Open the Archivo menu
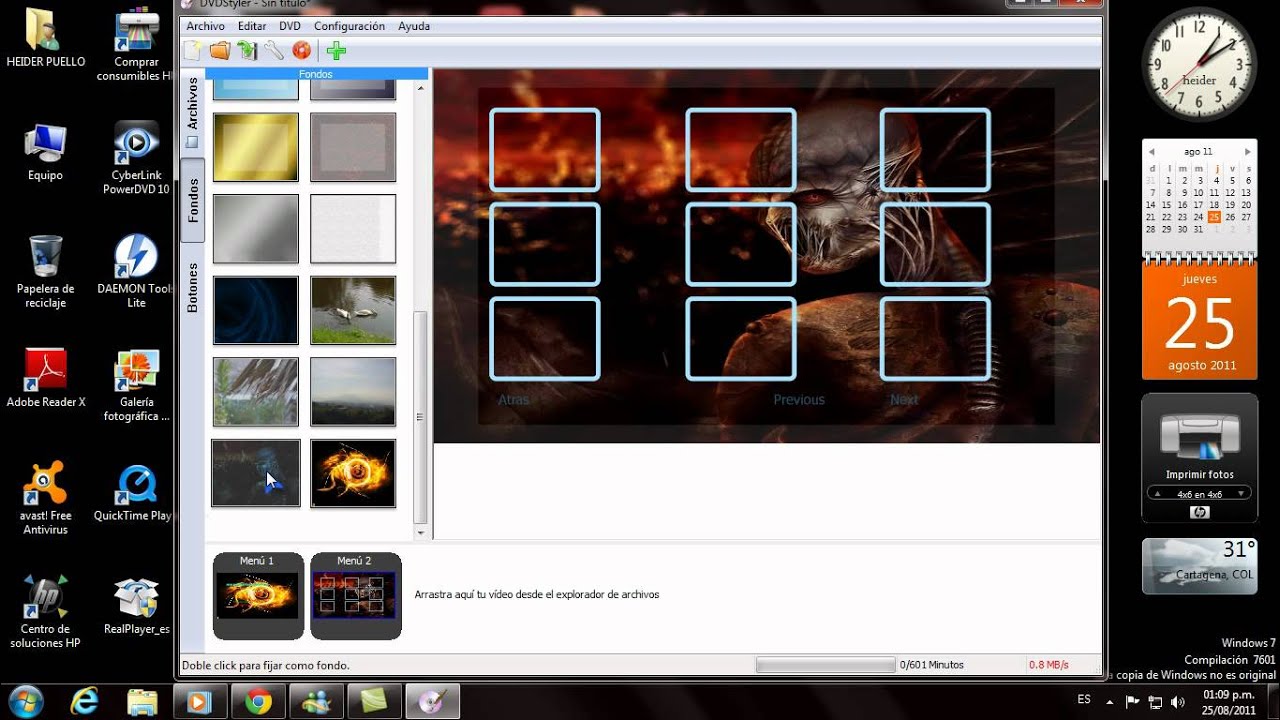This screenshot has height=720, width=1280. tap(205, 26)
